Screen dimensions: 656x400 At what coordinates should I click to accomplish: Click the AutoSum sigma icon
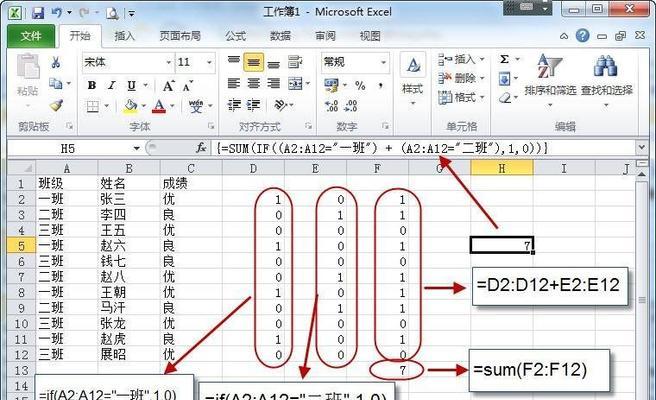pos(505,59)
